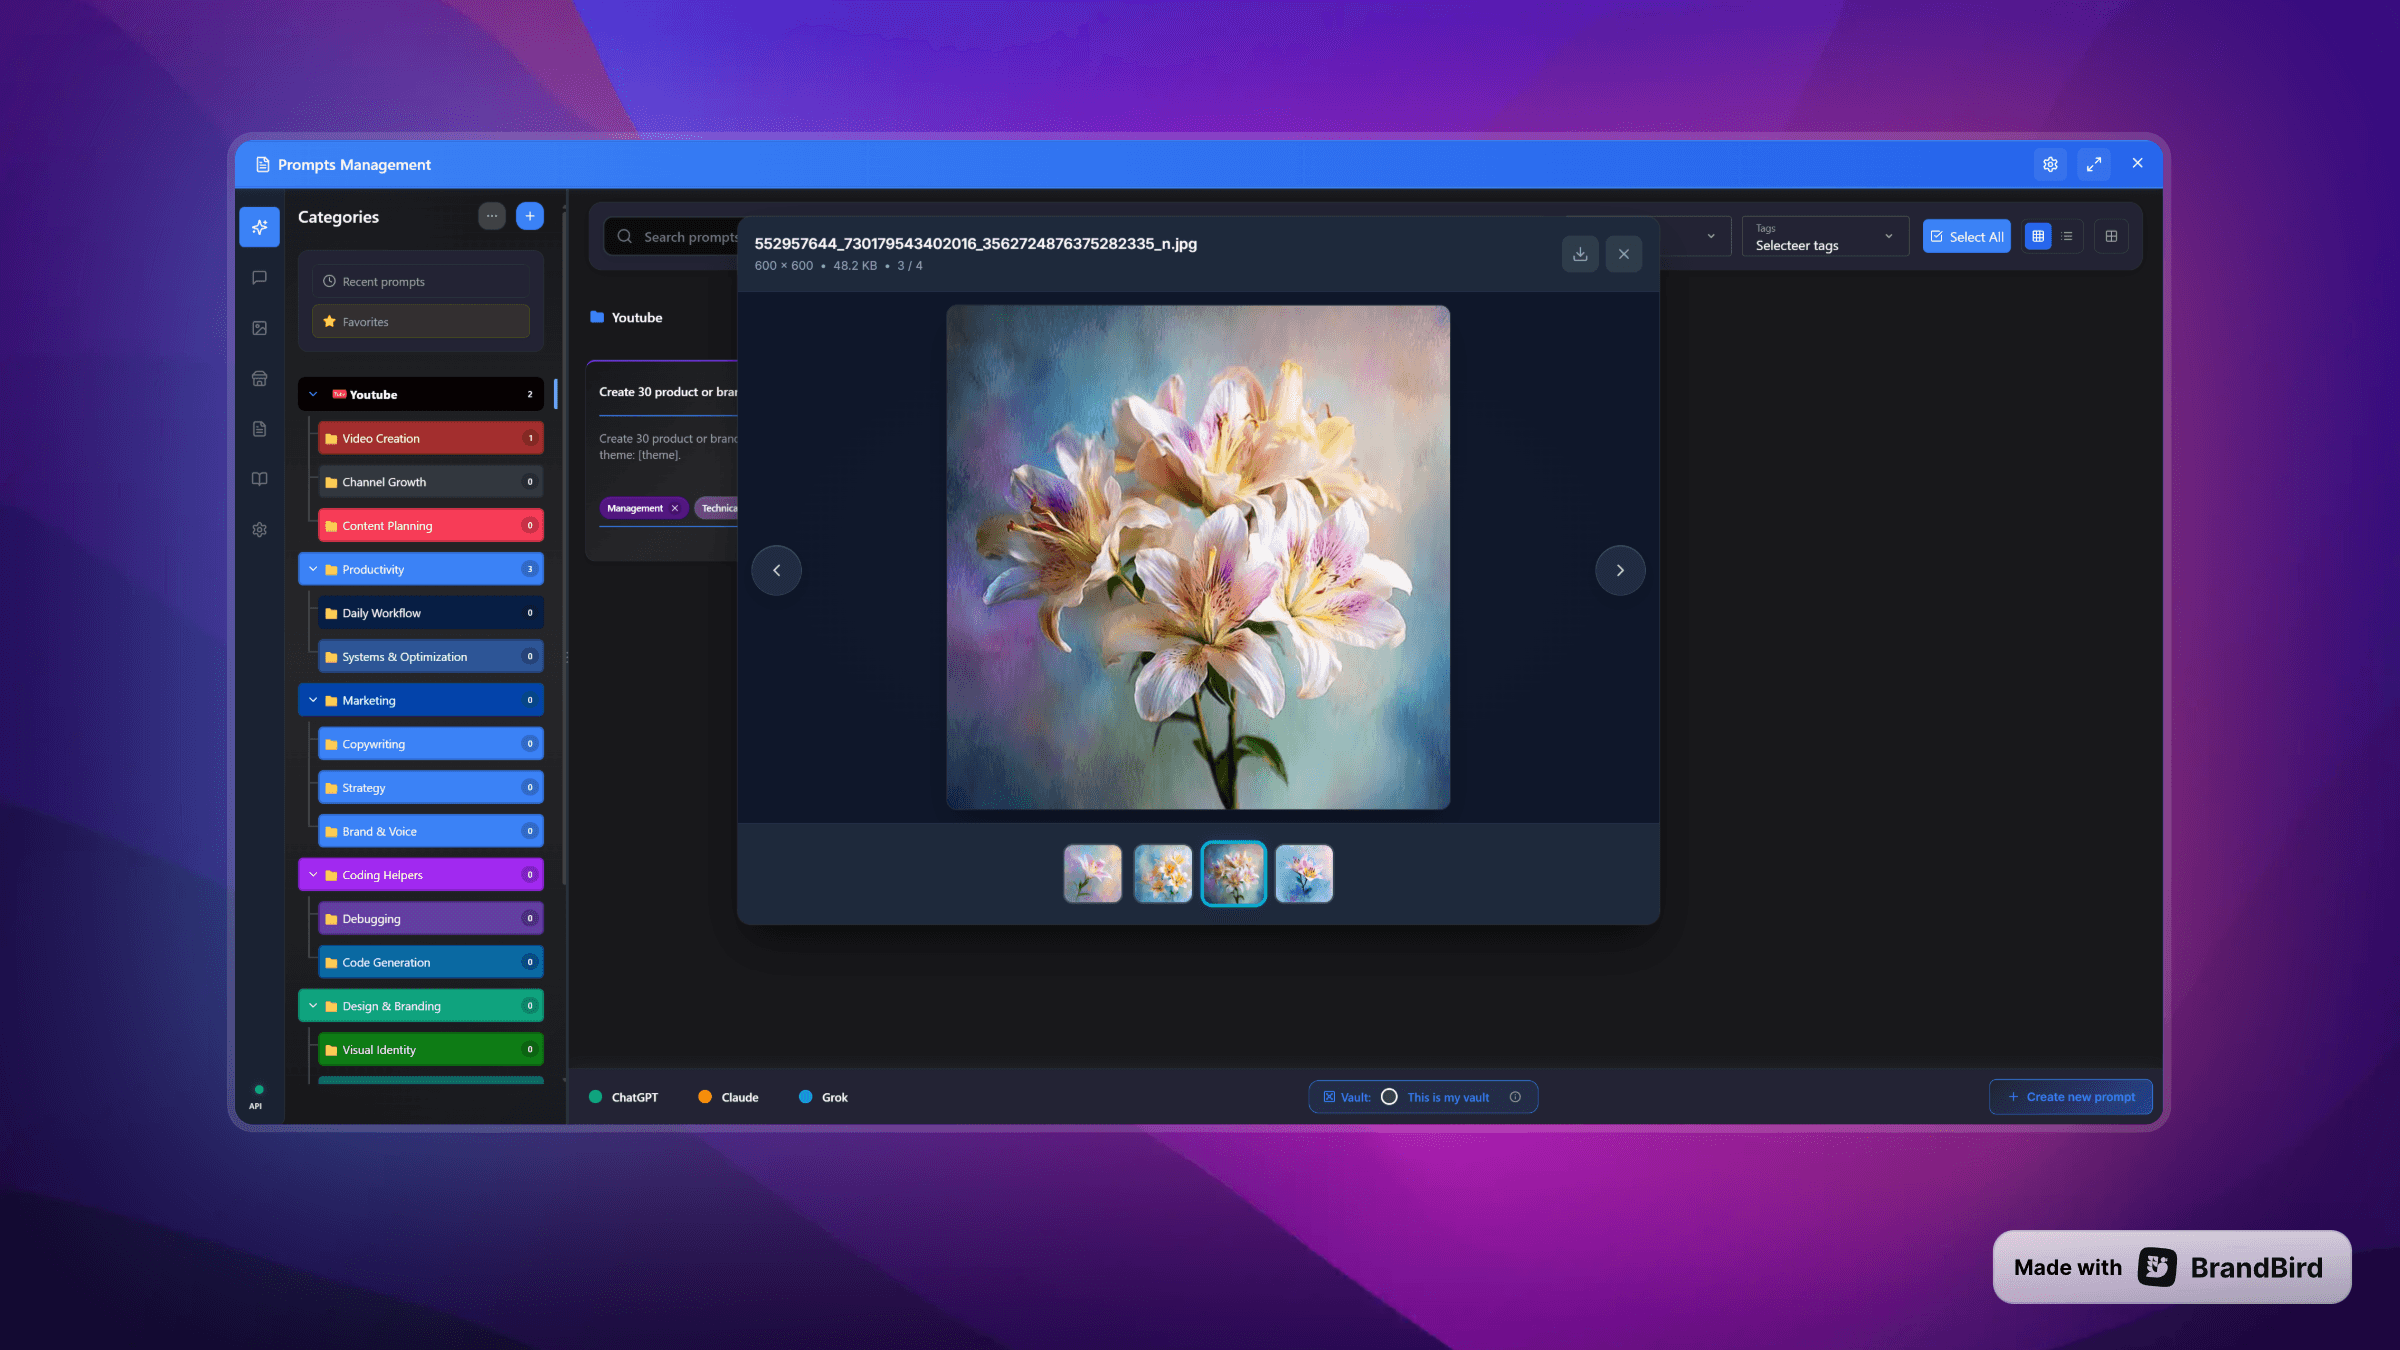Switch to list view layout

click(x=2066, y=236)
